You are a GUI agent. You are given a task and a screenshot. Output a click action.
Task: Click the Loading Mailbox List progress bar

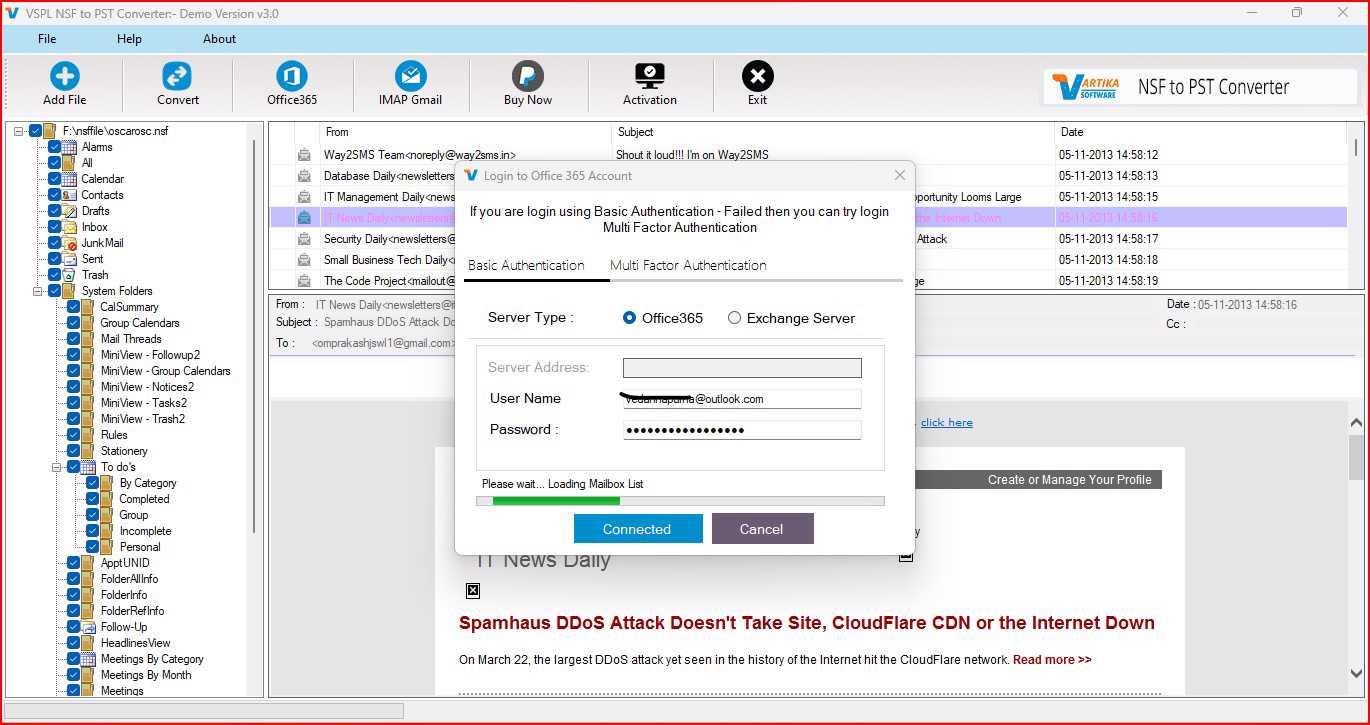pos(680,500)
